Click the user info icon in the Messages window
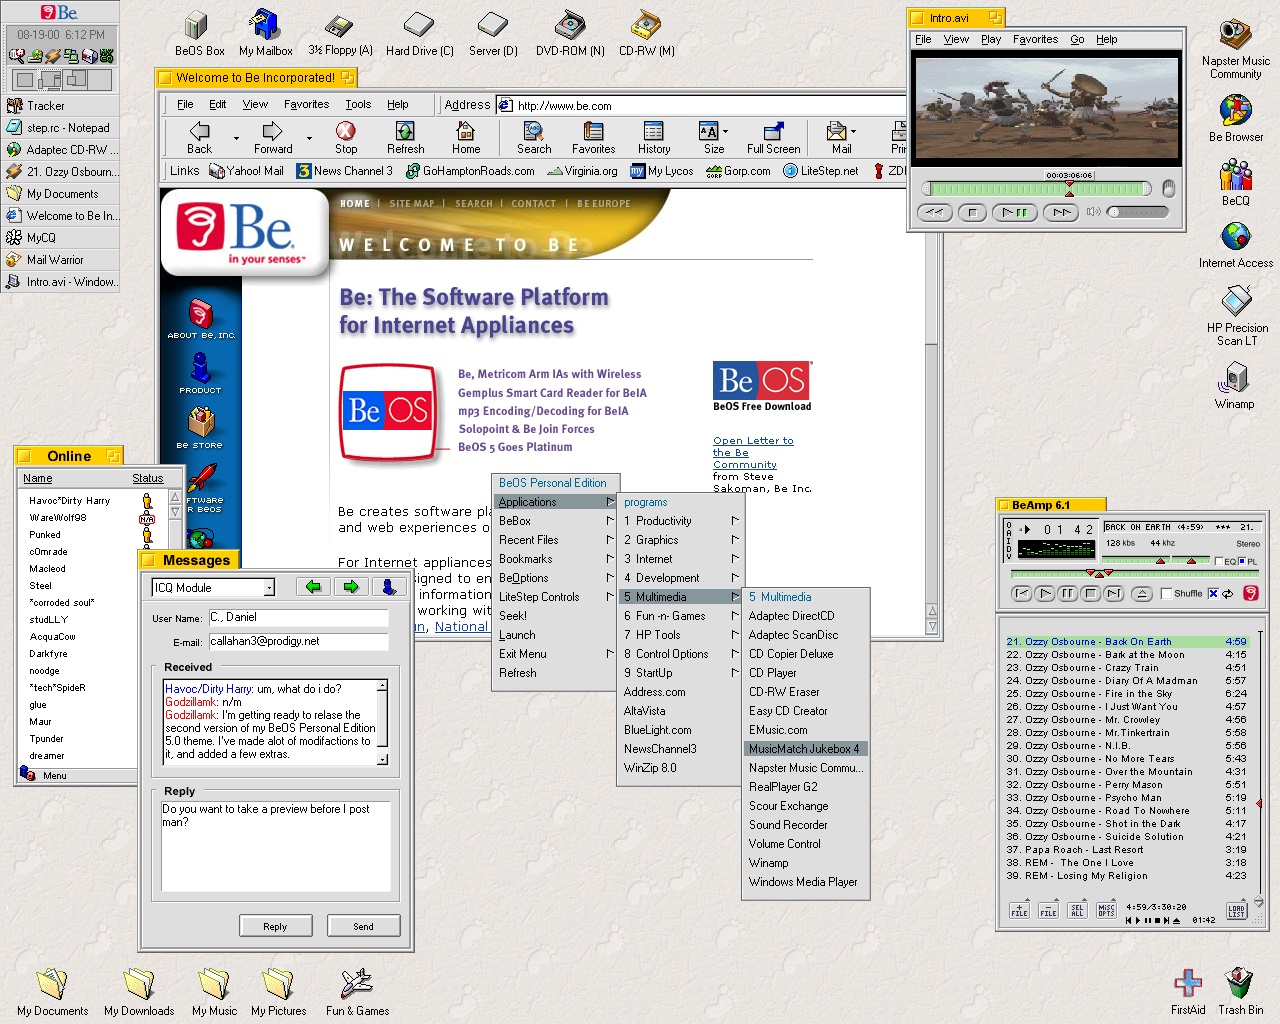This screenshot has height=1024, width=1280. 389,587
